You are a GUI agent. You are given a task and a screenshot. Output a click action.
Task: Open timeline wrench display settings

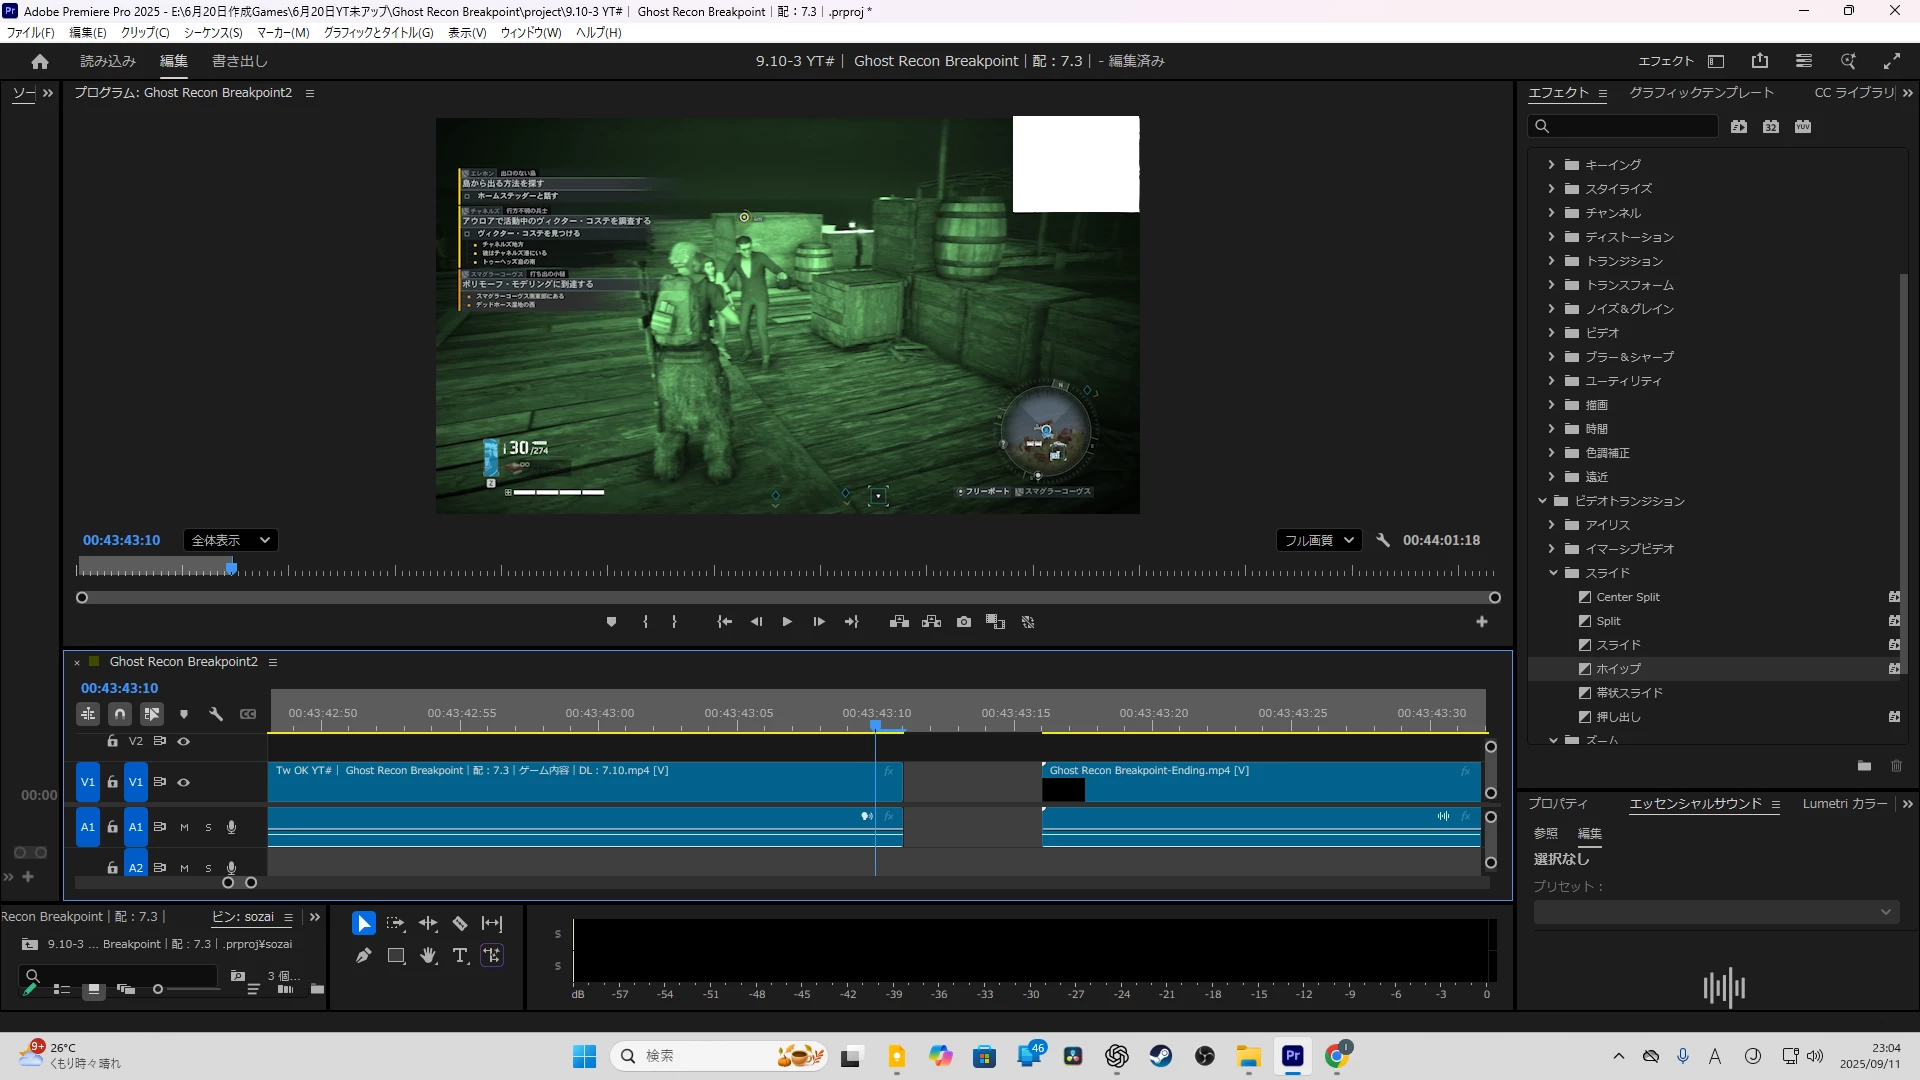(216, 714)
